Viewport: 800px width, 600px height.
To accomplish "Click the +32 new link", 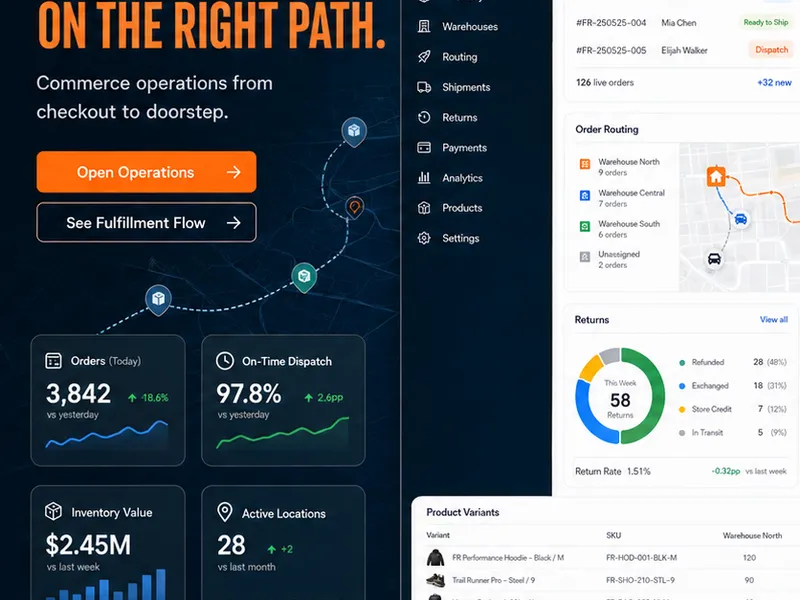I will (x=774, y=82).
